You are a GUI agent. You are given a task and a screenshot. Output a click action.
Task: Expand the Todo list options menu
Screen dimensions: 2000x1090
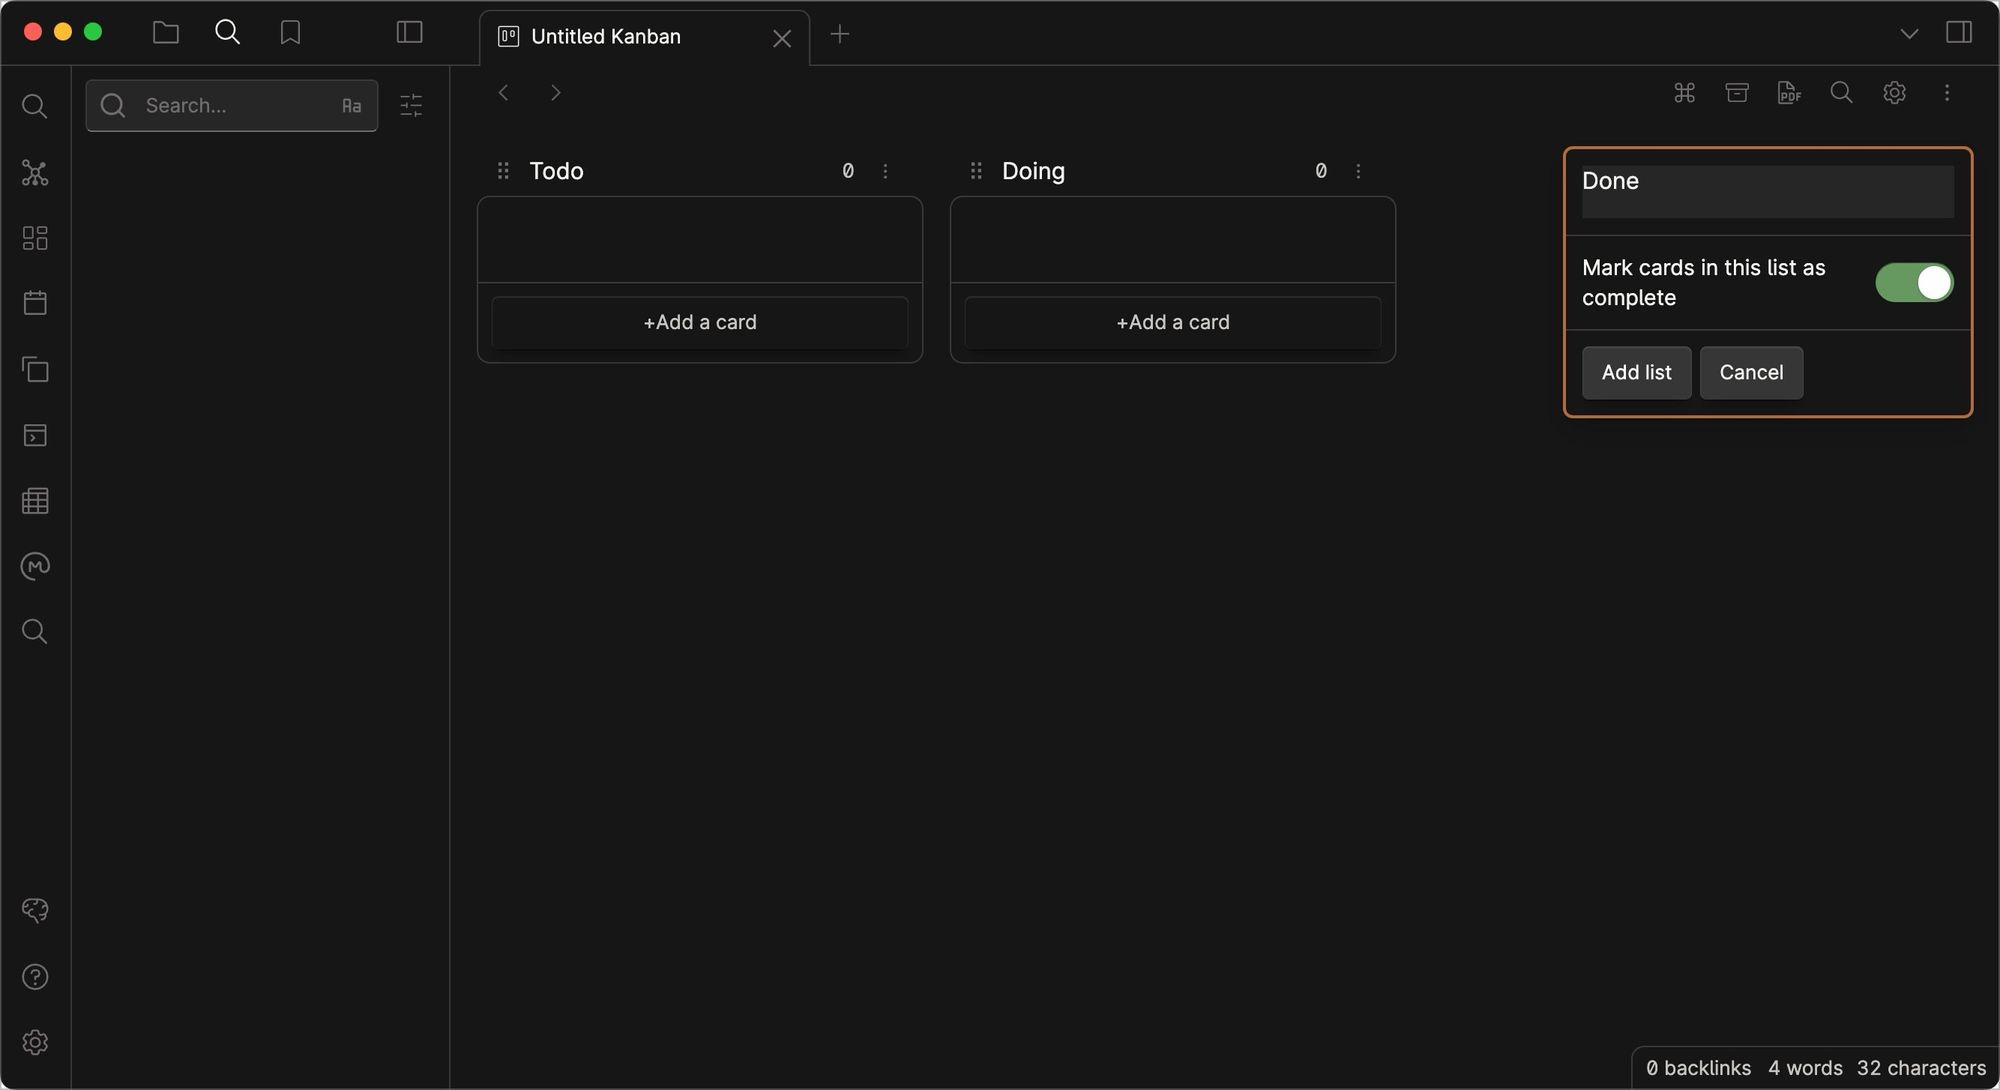(886, 172)
